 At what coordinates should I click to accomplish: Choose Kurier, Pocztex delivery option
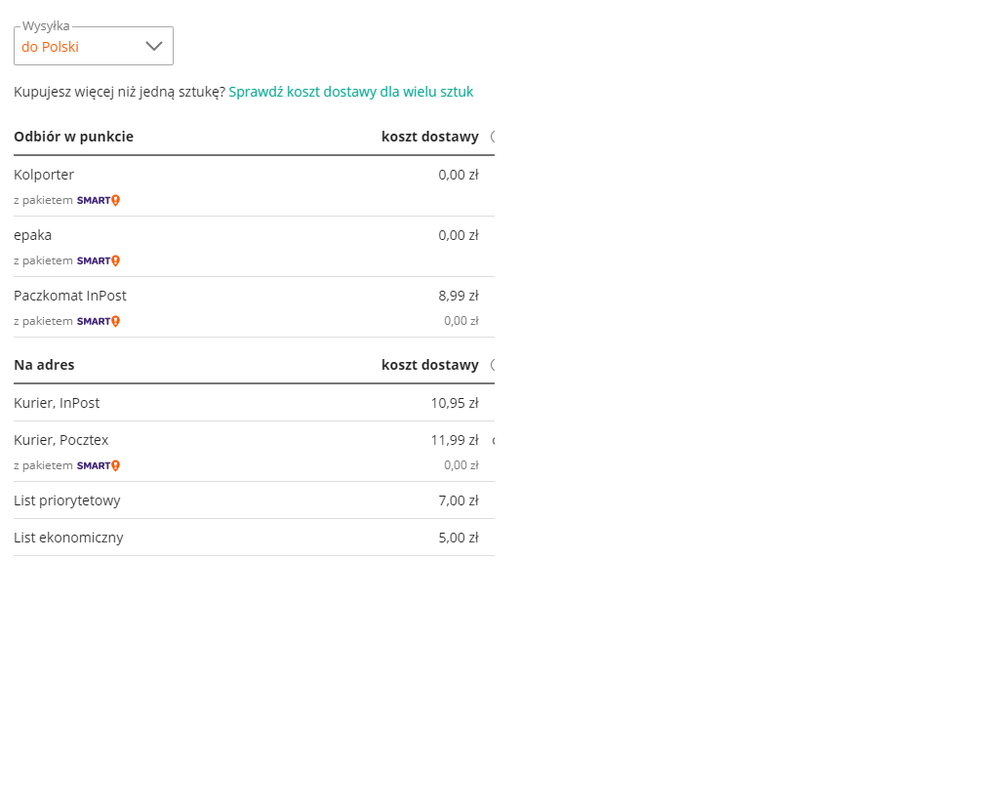click(x=61, y=440)
